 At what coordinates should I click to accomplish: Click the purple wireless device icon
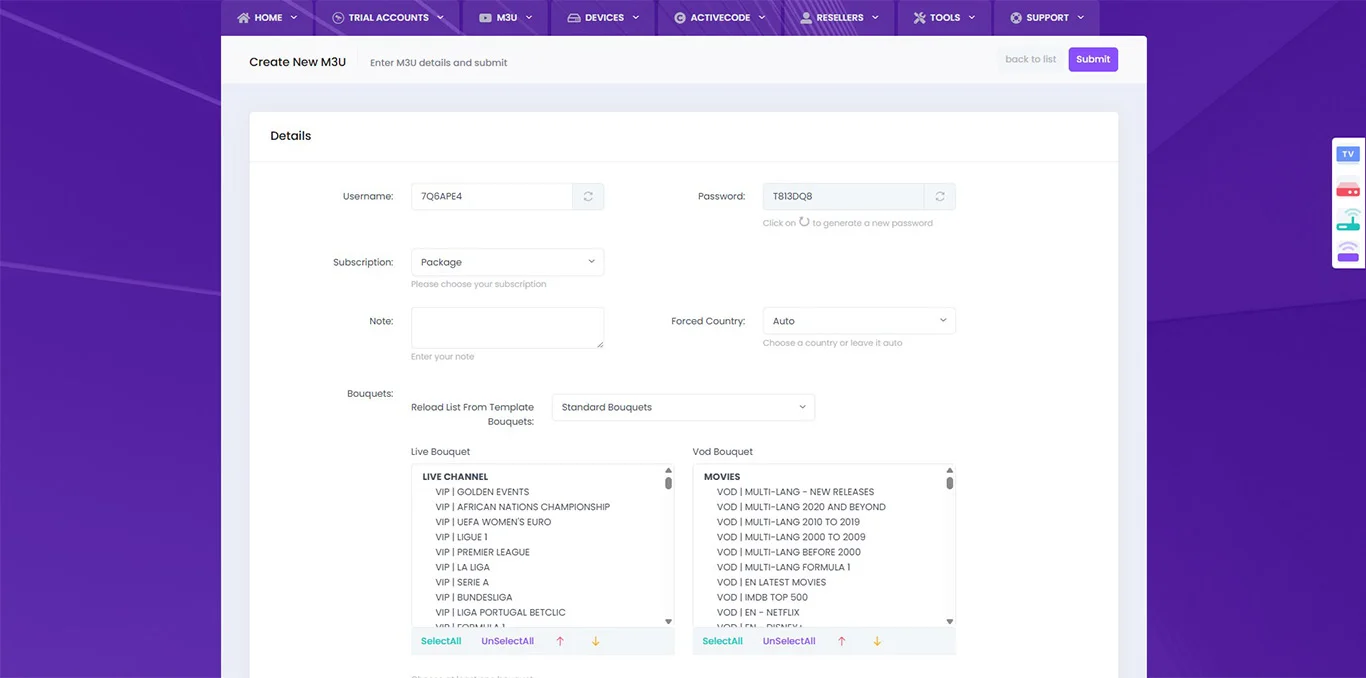[1348, 251]
